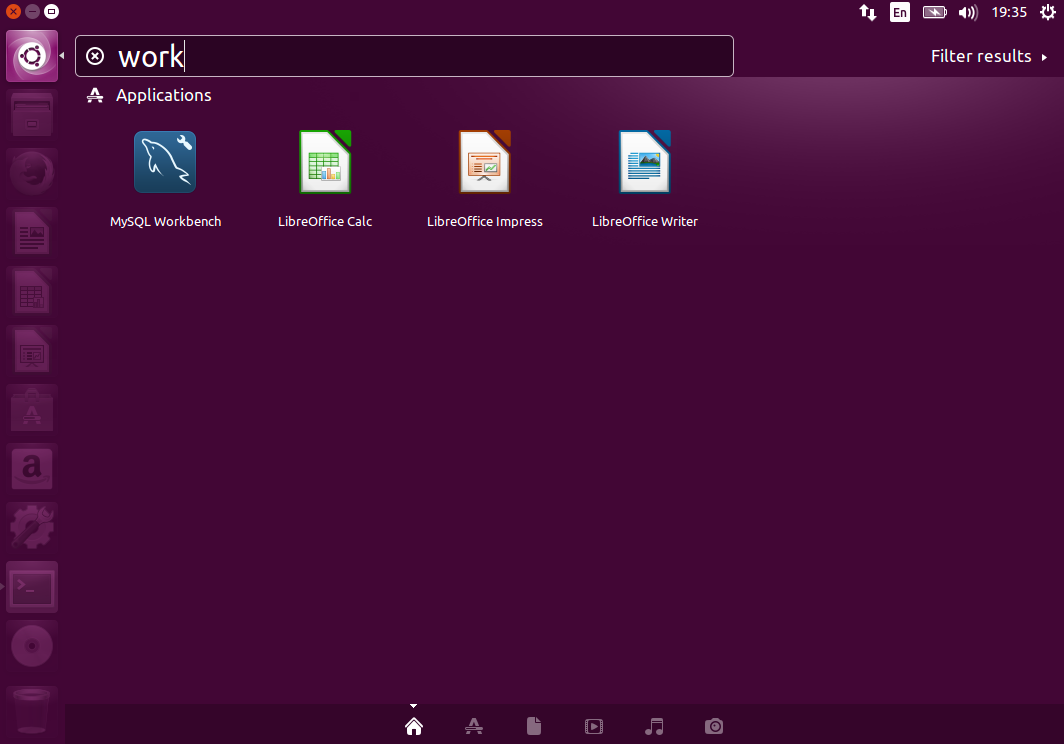Open Amazon from the launcher
1064x744 pixels.
click(x=32, y=468)
